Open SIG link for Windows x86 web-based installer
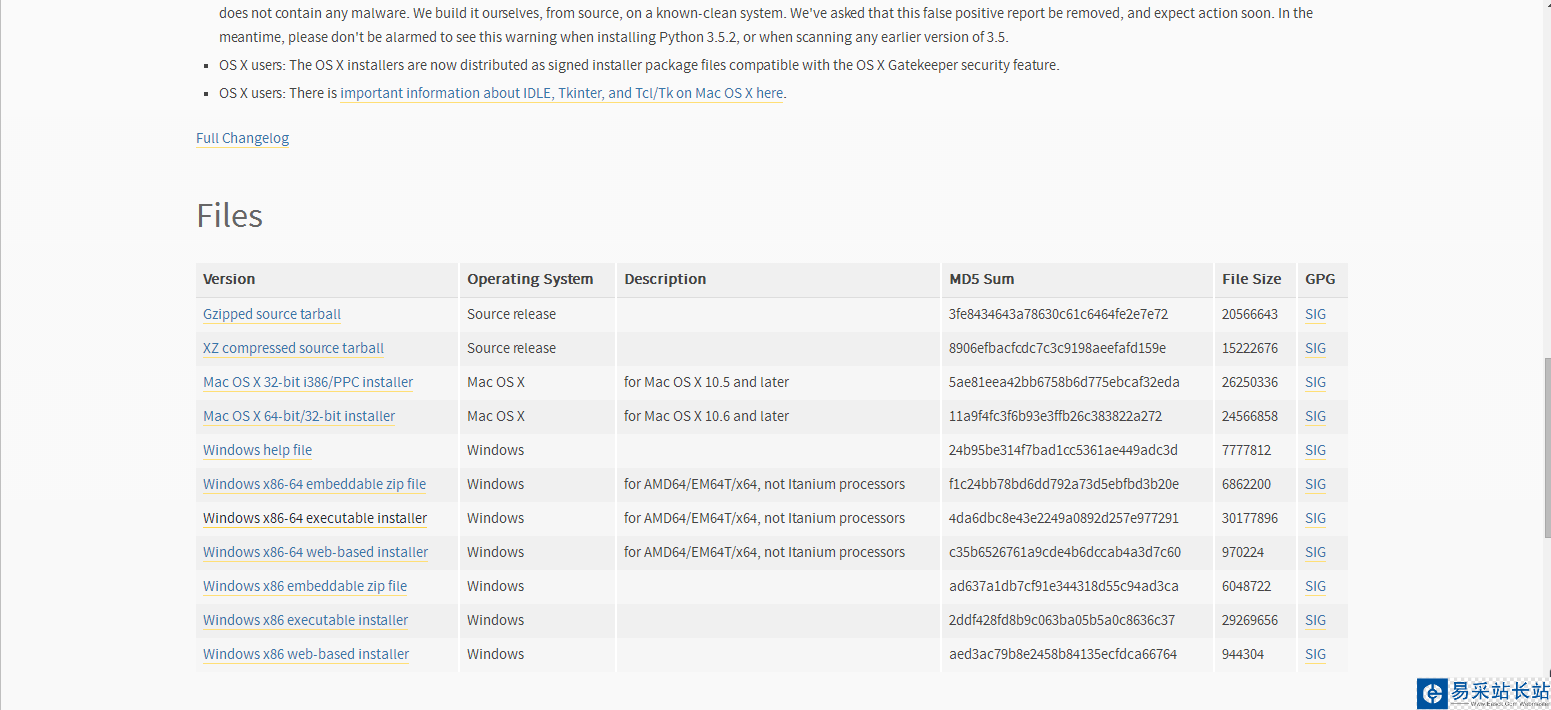Viewport: 1551px width, 710px height. [x=1315, y=654]
